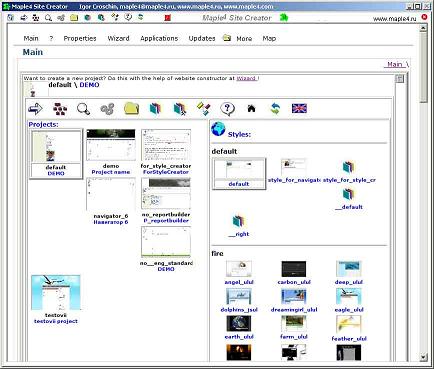Click the magnifying glass search icon
The image size is (434, 369).
click(83, 109)
